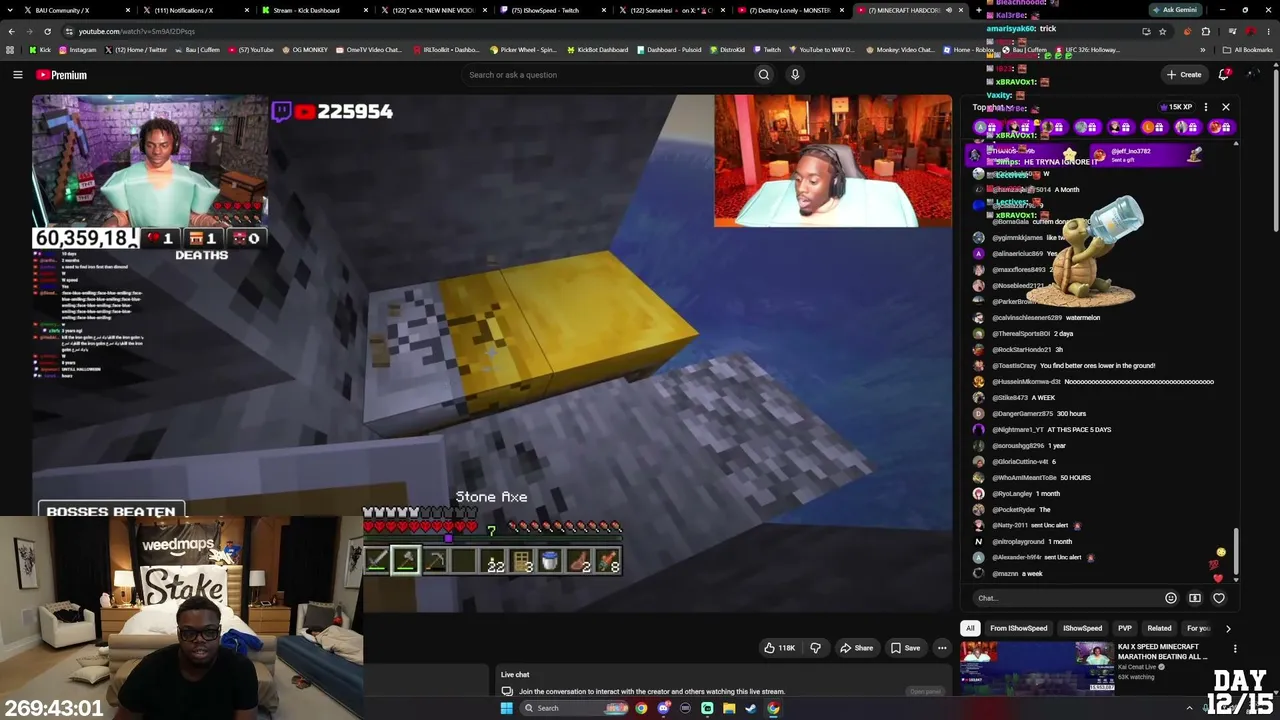Click the YouTube search magnifier button
Viewport: 1280px width, 720px height.
(764, 75)
